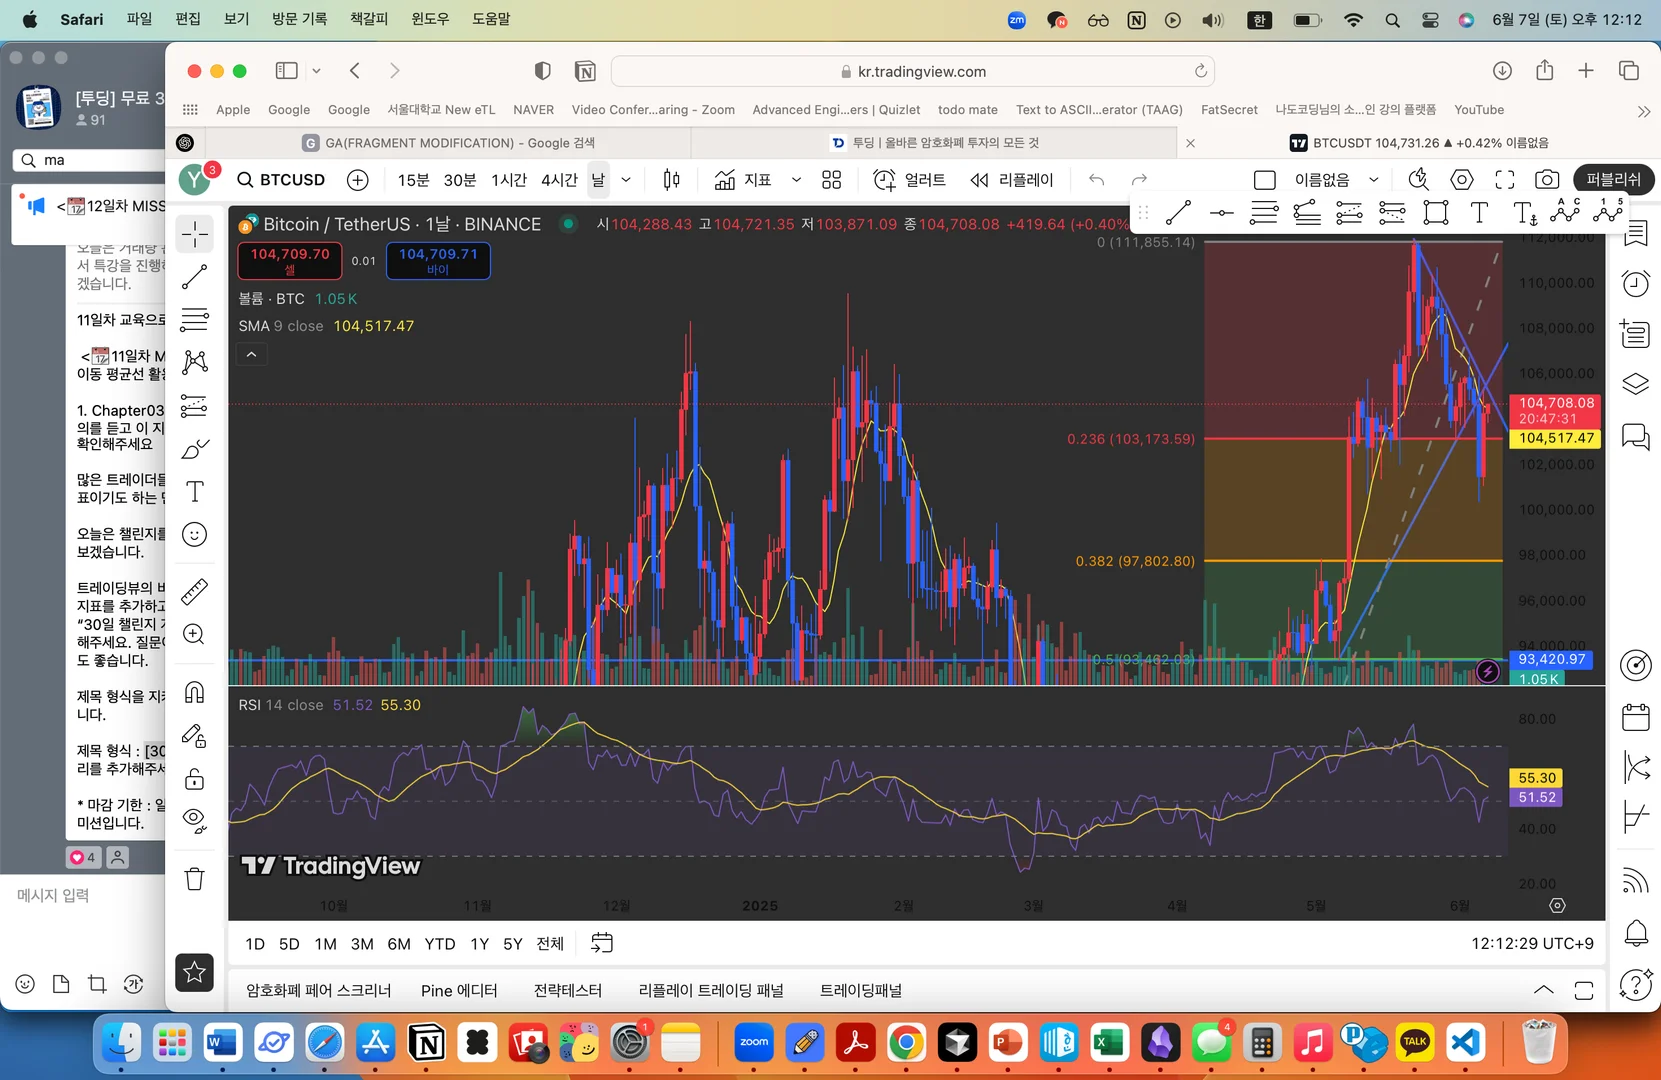Select the crosshair cursor tool
Image resolution: width=1661 pixels, height=1080 pixels.
(195, 234)
